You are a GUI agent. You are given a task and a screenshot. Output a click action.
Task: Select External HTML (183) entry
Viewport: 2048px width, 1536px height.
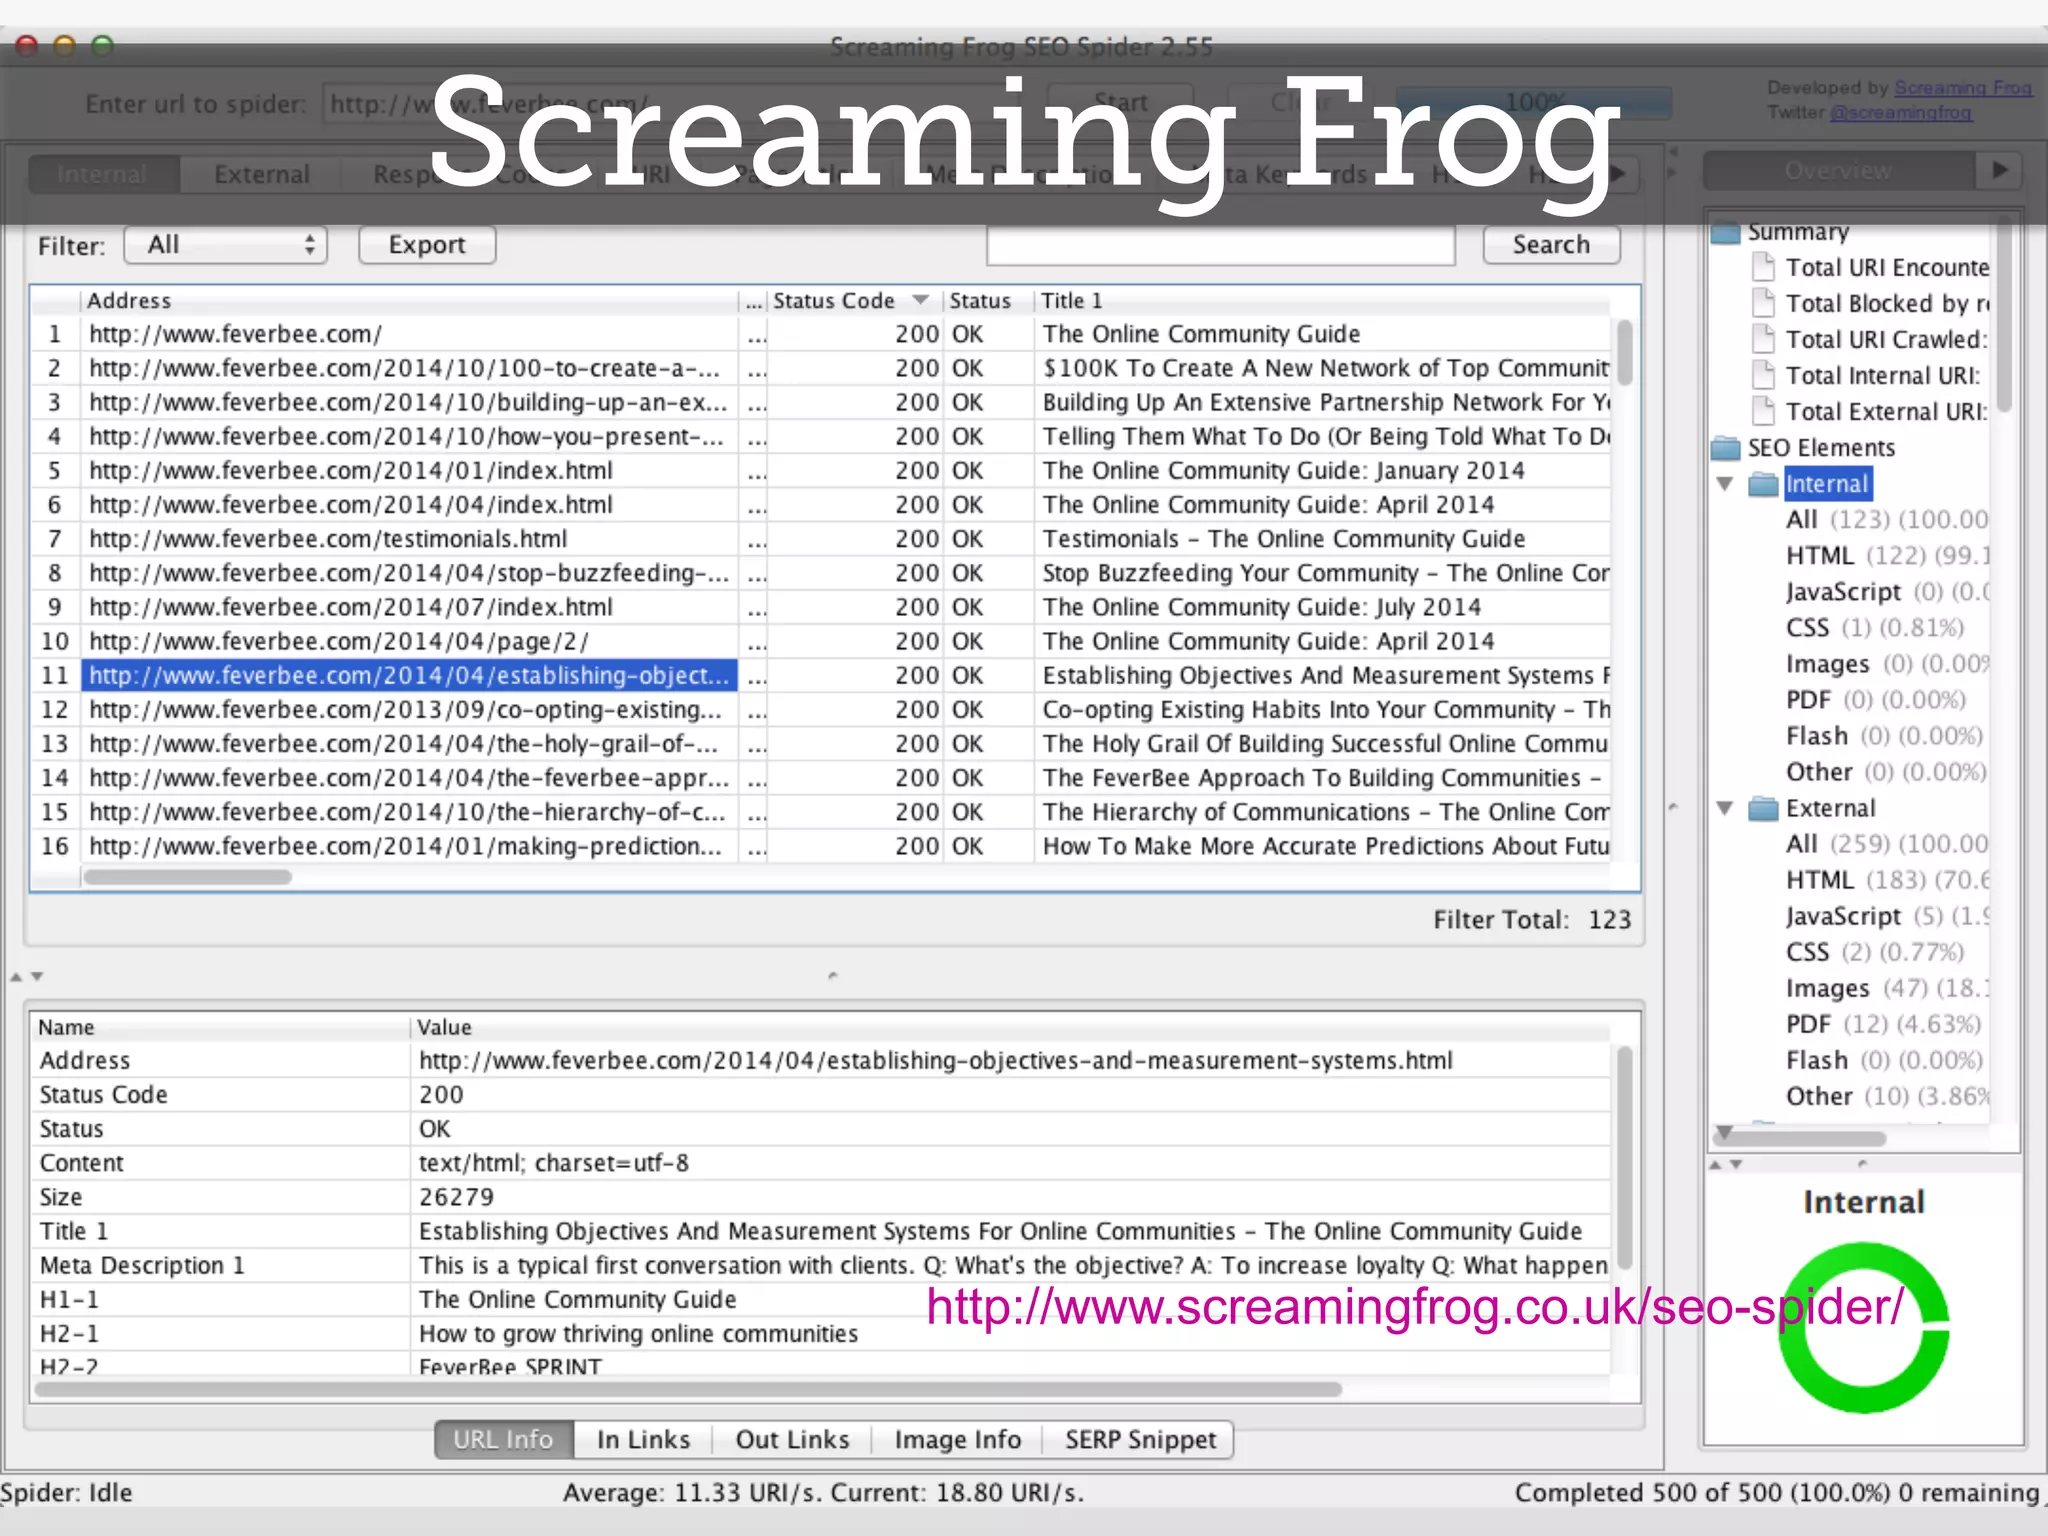[x=1887, y=880]
